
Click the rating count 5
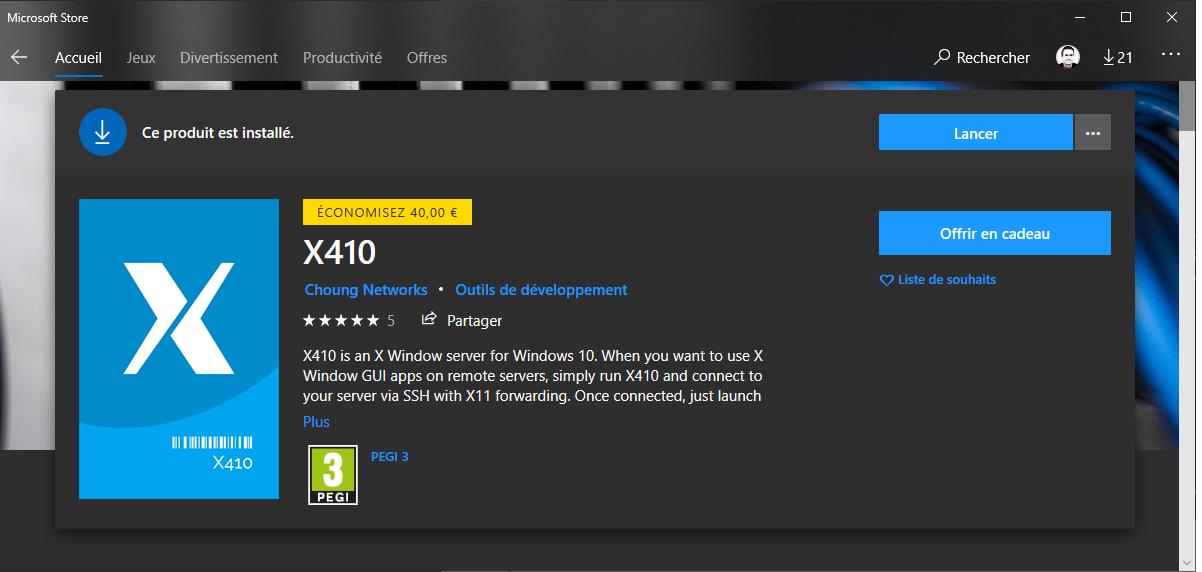391,321
